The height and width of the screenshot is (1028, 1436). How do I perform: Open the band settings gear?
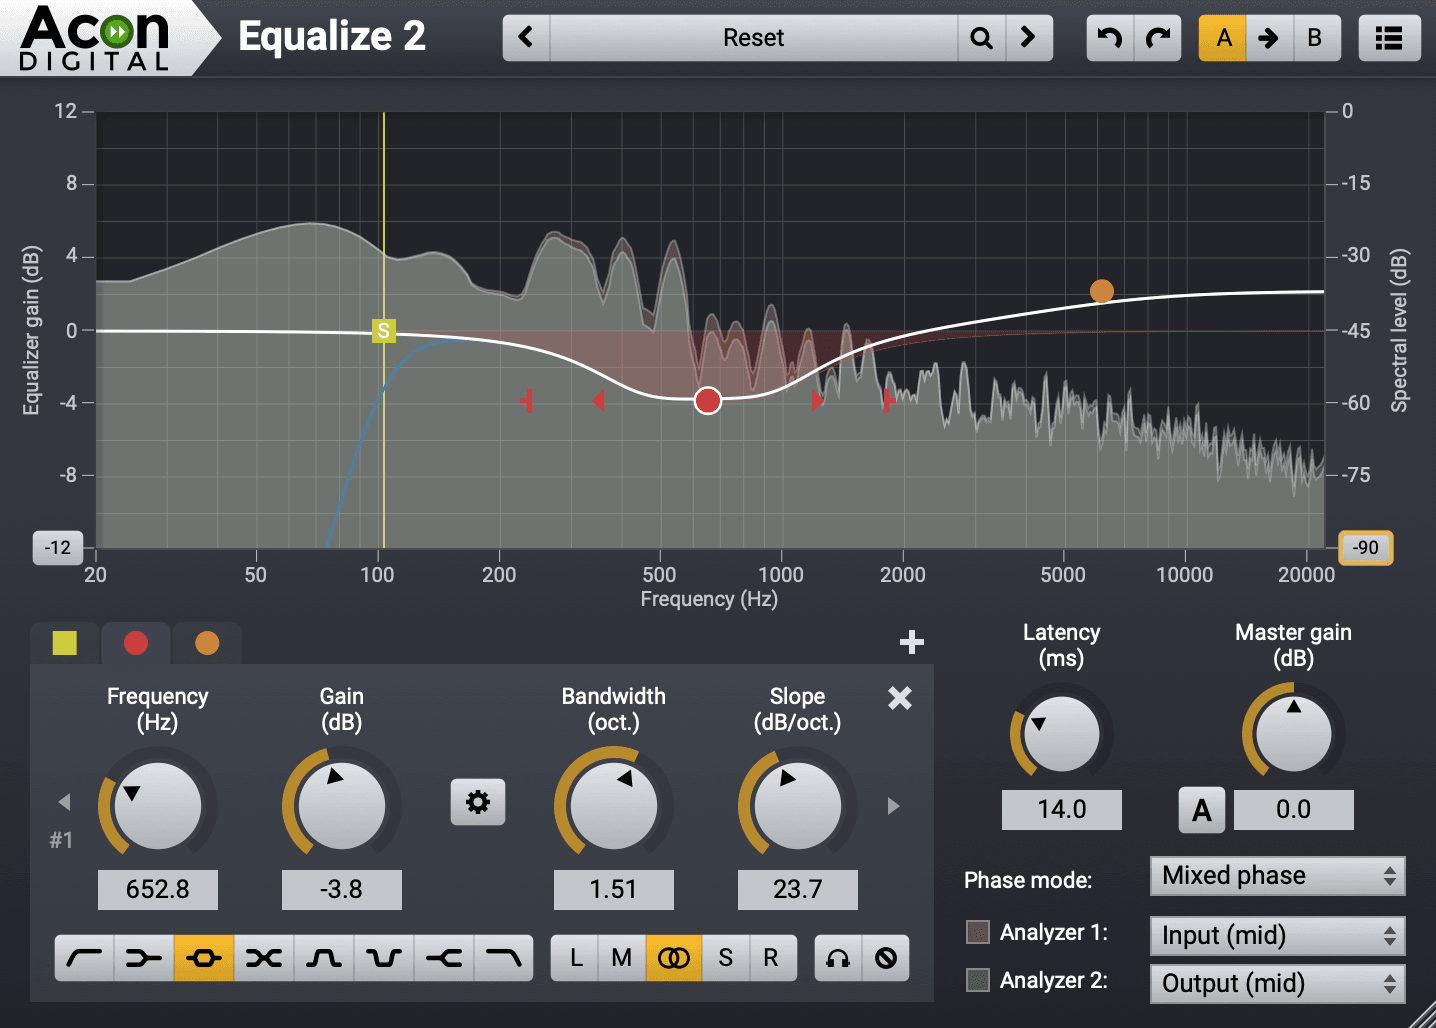[x=478, y=802]
